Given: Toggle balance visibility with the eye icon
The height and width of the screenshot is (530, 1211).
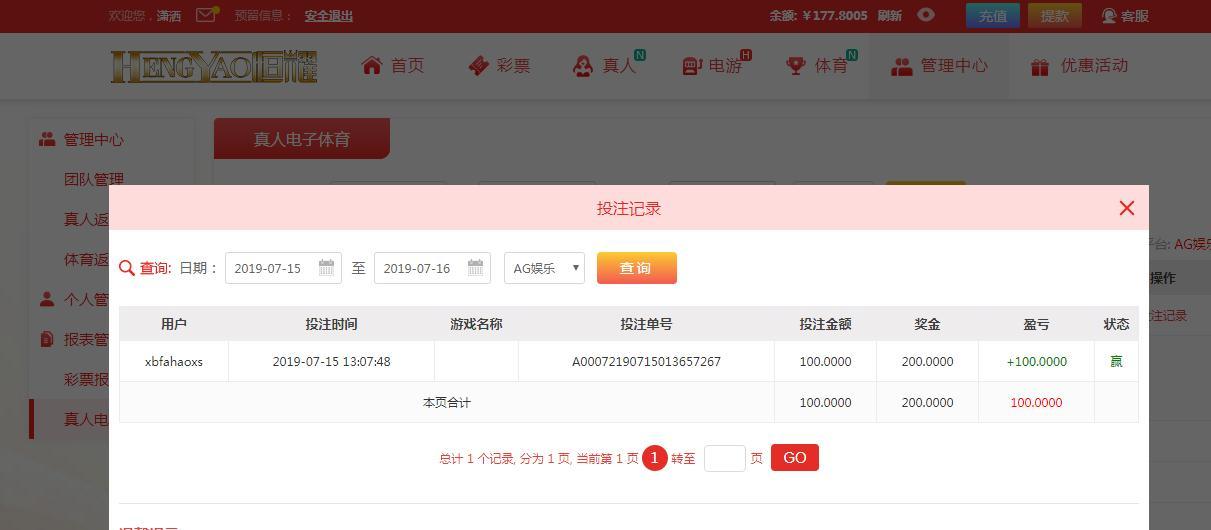Looking at the screenshot, I should point(926,15).
